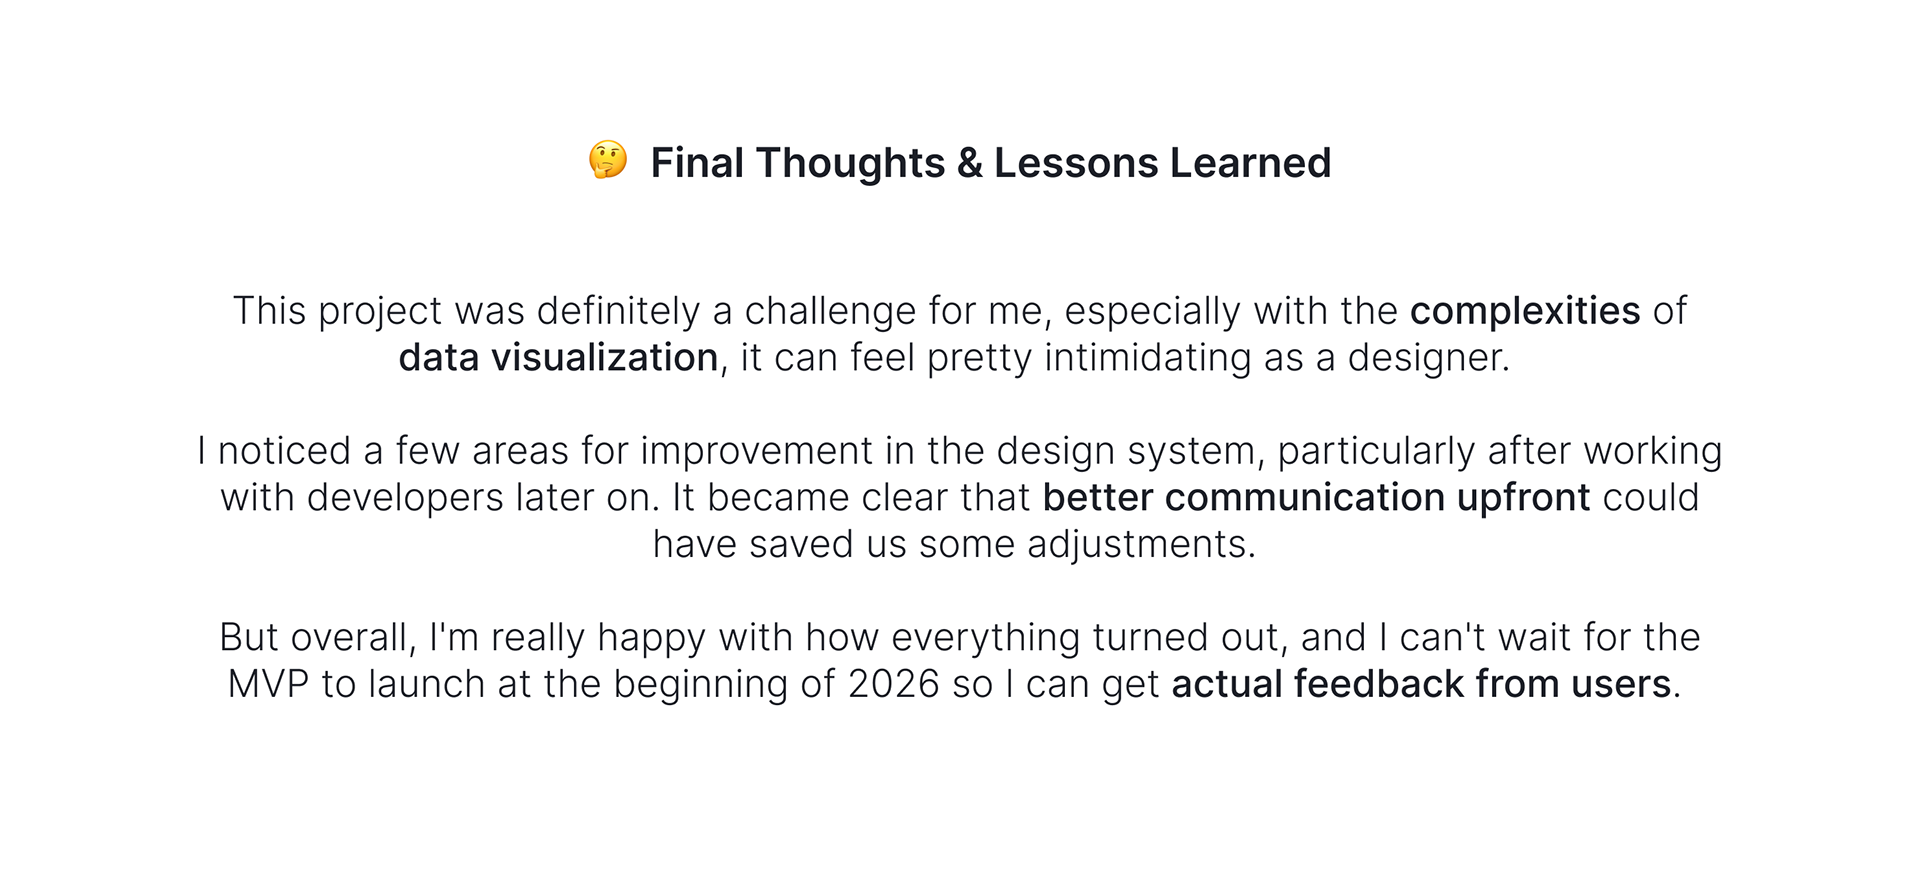Click the bold text "better communication upfront"
This screenshot has height=878, width=1920.
pos(1316,498)
